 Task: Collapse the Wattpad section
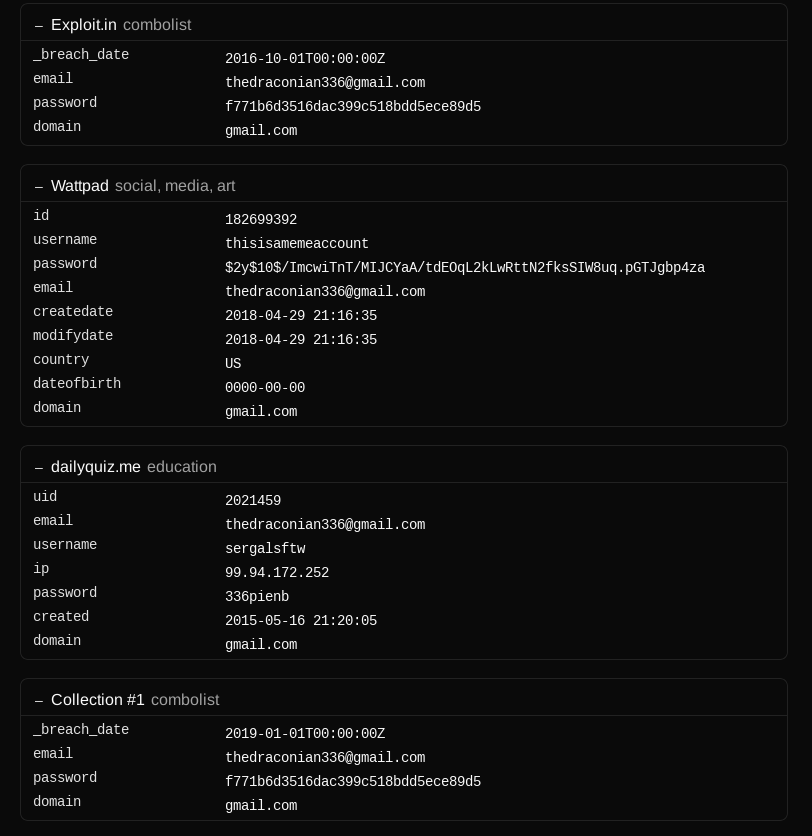coord(38,187)
